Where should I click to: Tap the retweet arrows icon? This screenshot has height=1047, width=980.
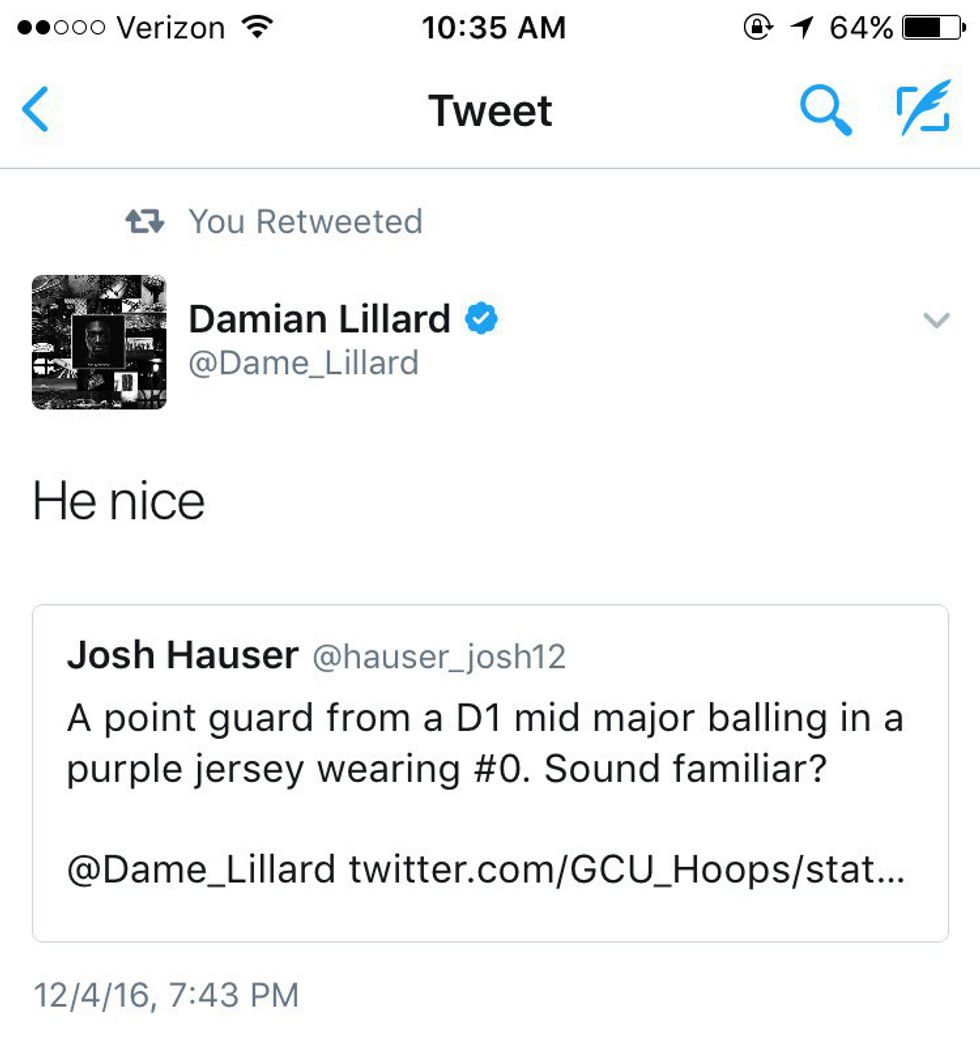point(146,221)
